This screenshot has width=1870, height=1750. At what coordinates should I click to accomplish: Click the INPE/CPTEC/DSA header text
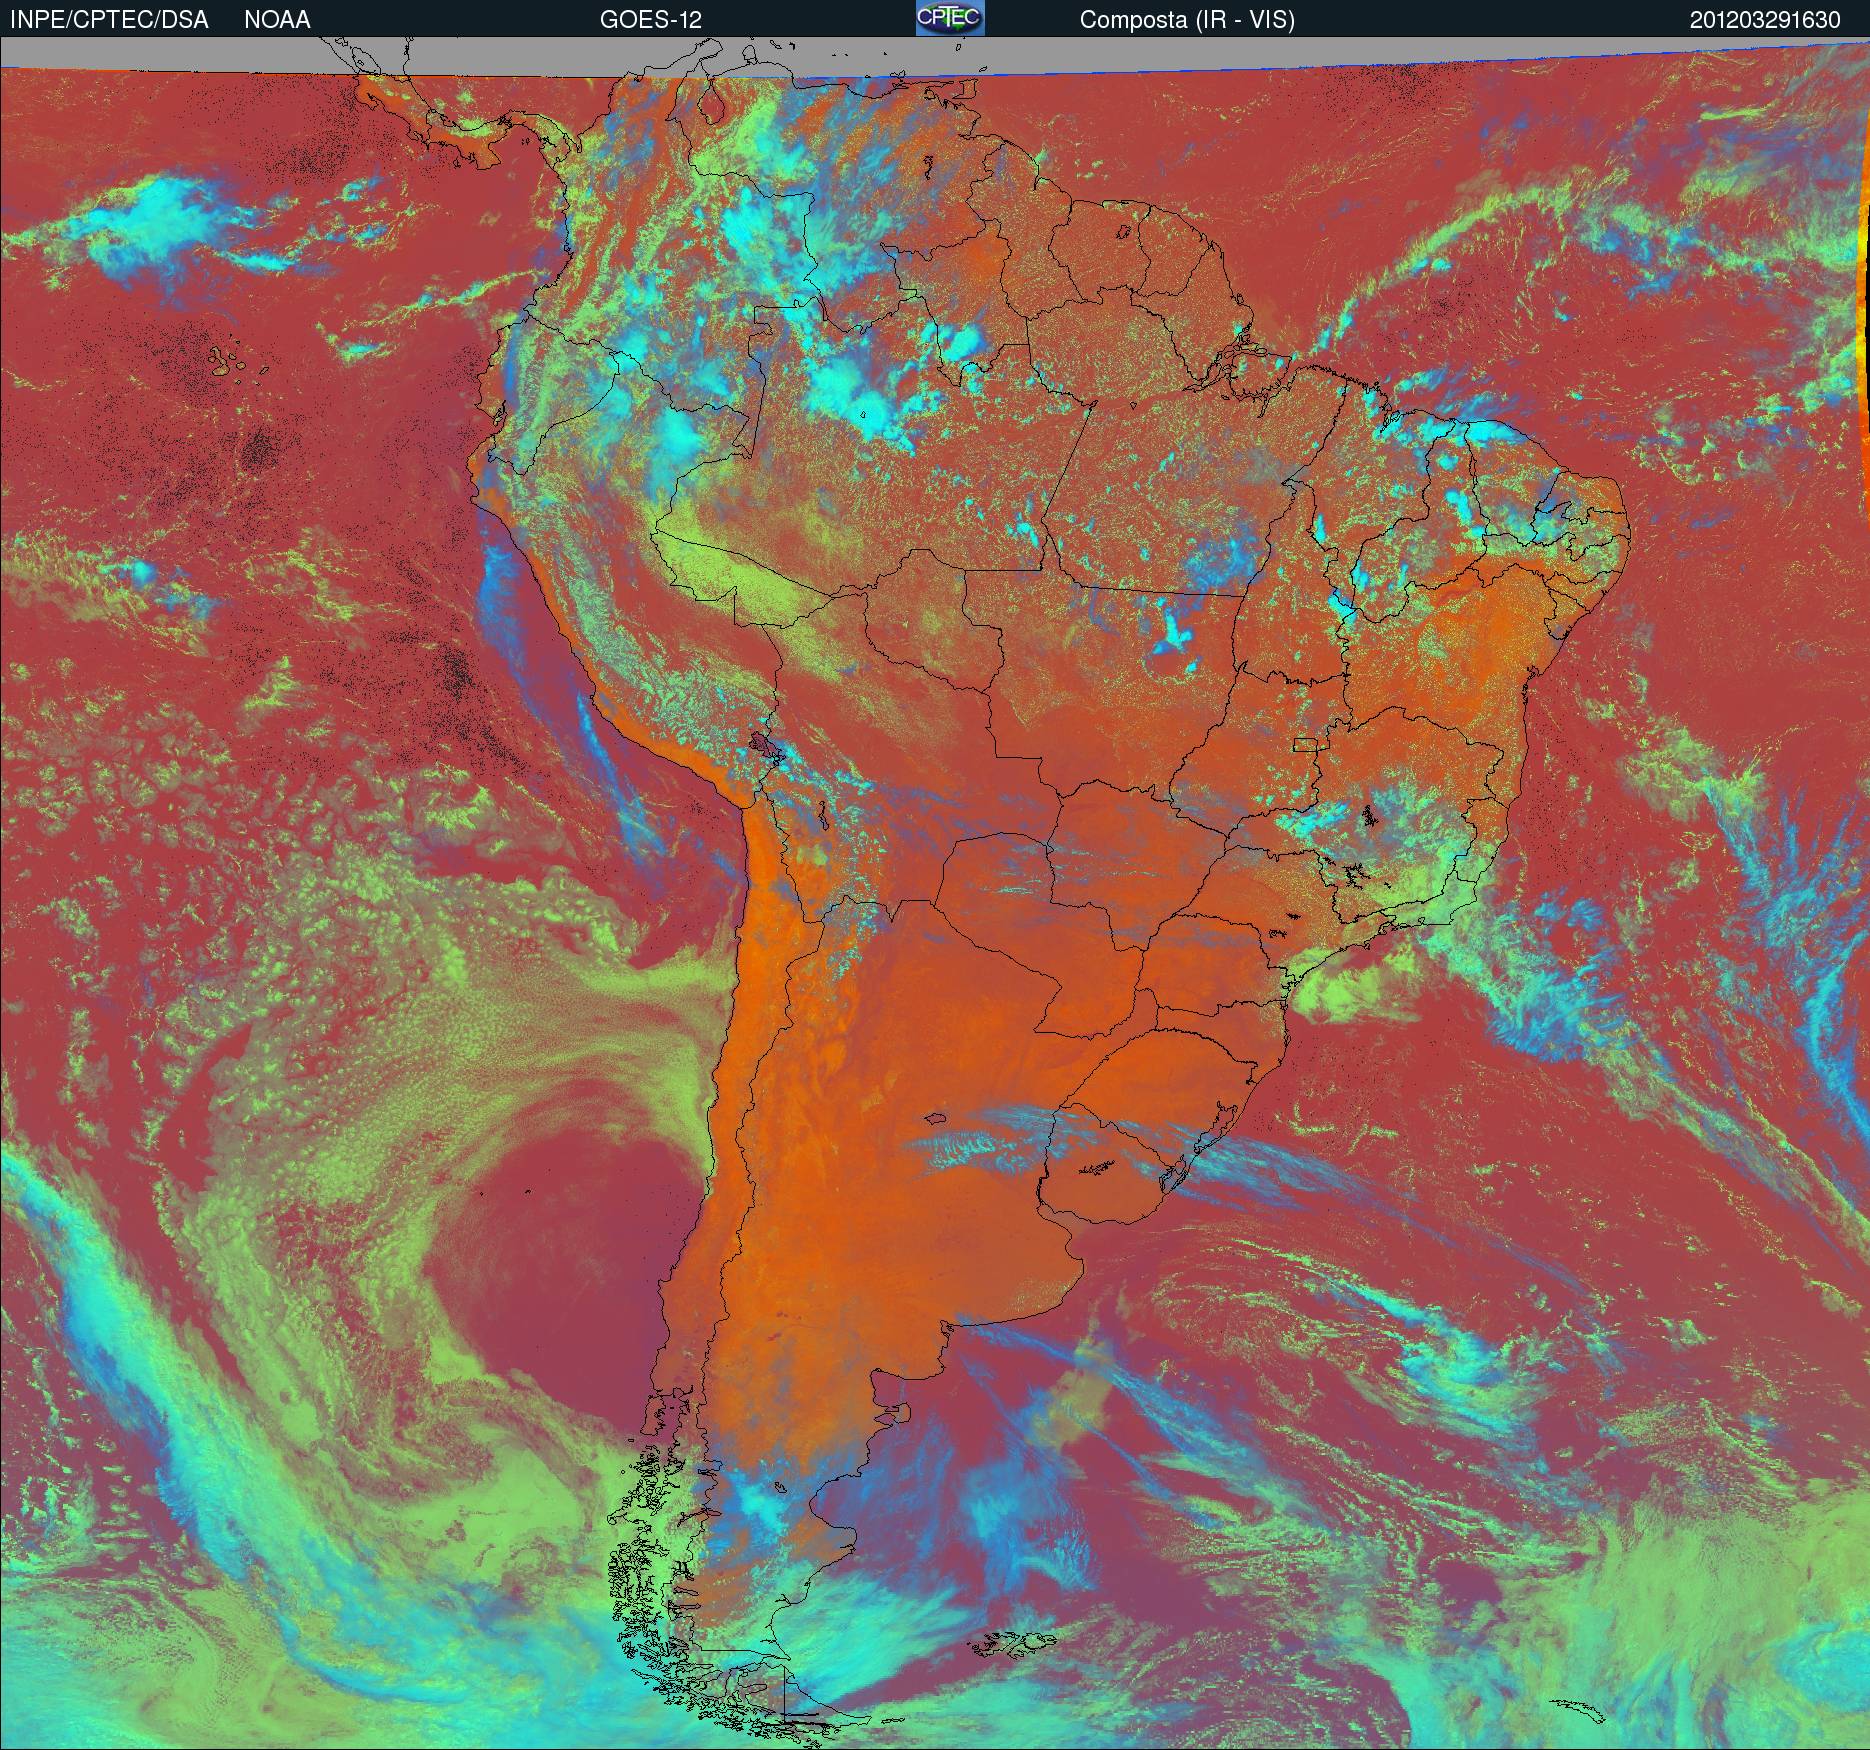tap(109, 20)
